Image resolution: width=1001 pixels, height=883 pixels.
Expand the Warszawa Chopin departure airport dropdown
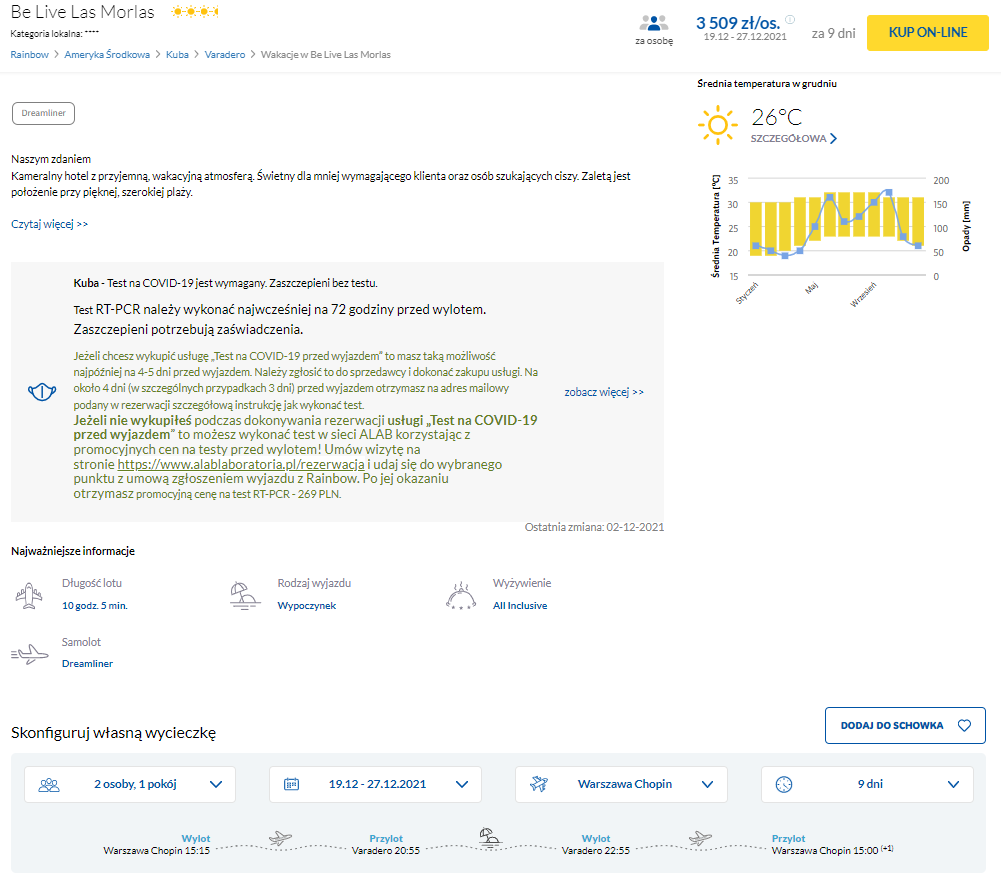621,784
